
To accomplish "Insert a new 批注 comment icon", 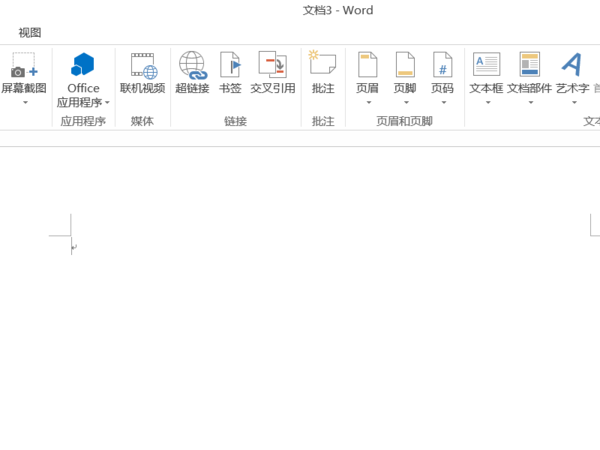I will (x=322, y=62).
